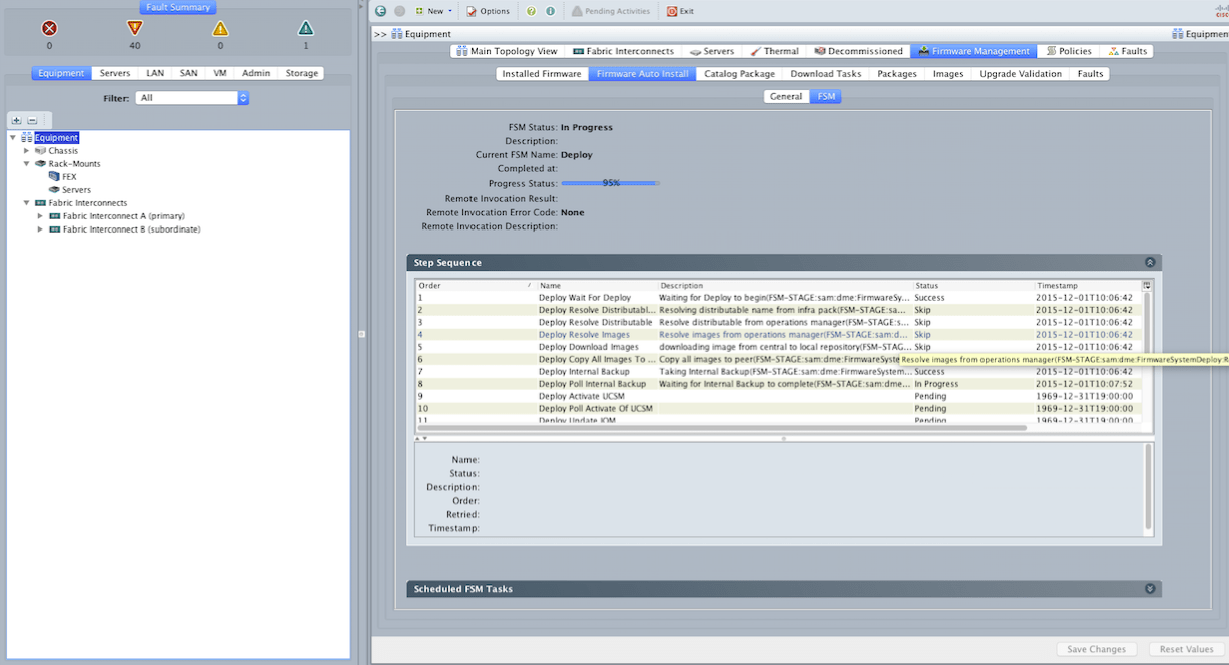Click the yellow warning faults icon
Screen dimensions: 1229x665
[x=219, y=29]
